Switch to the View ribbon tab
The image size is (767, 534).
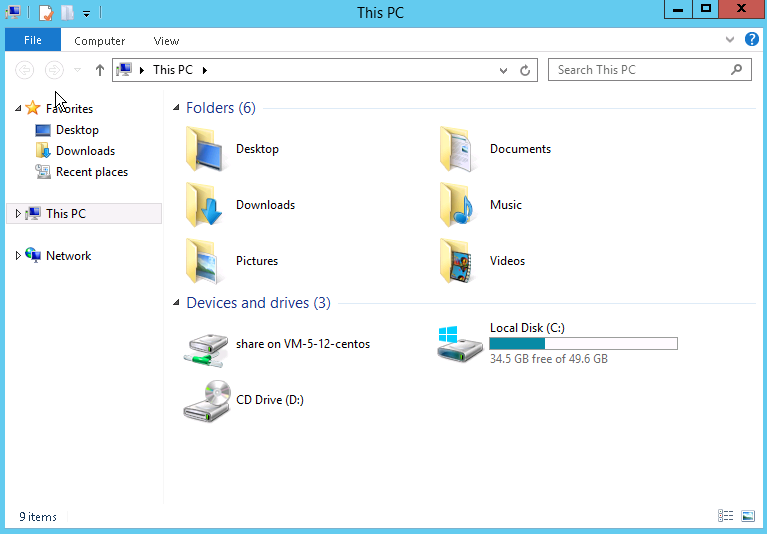(166, 41)
